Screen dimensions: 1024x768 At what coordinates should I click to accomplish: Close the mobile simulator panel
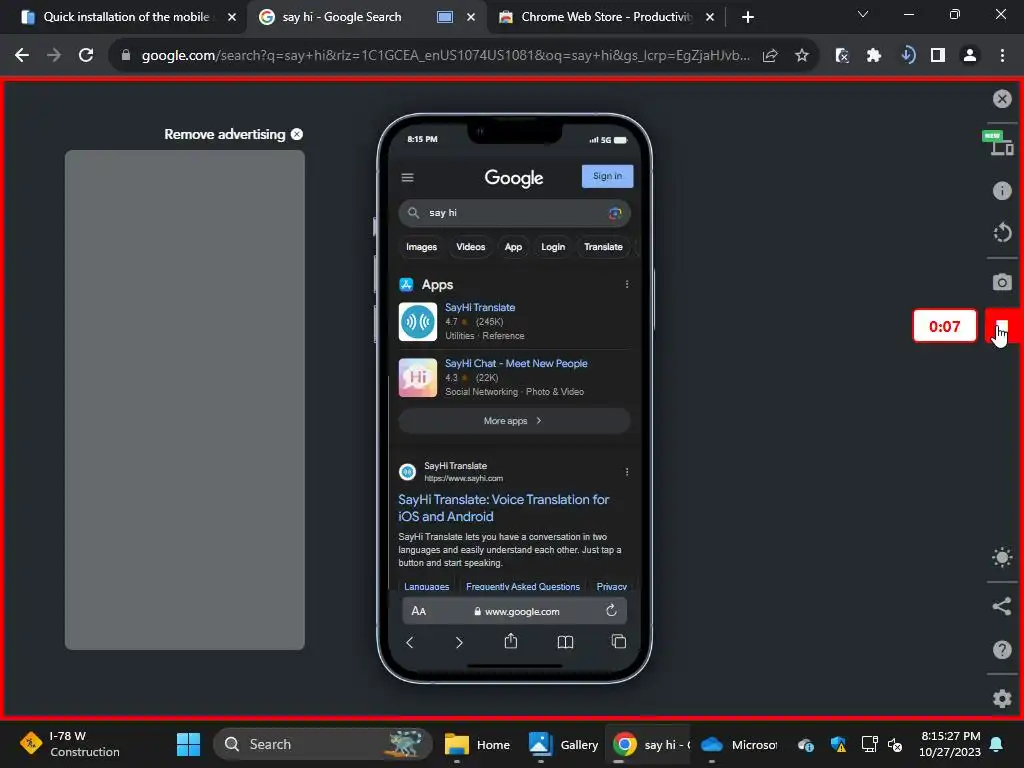point(1002,99)
